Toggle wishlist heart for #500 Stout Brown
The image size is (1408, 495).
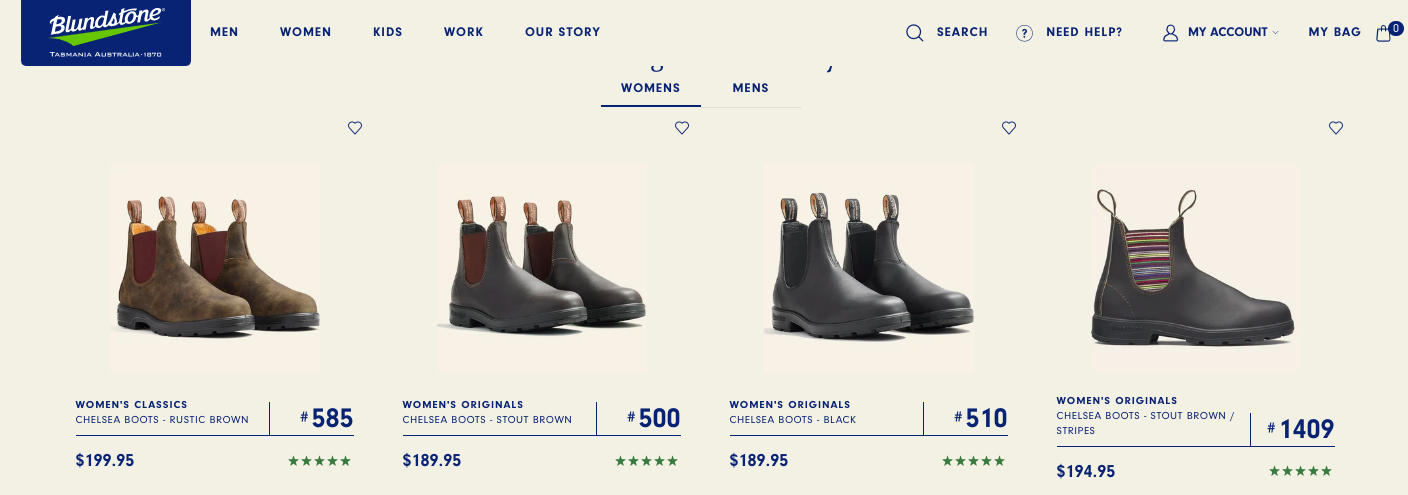click(x=682, y=128)
